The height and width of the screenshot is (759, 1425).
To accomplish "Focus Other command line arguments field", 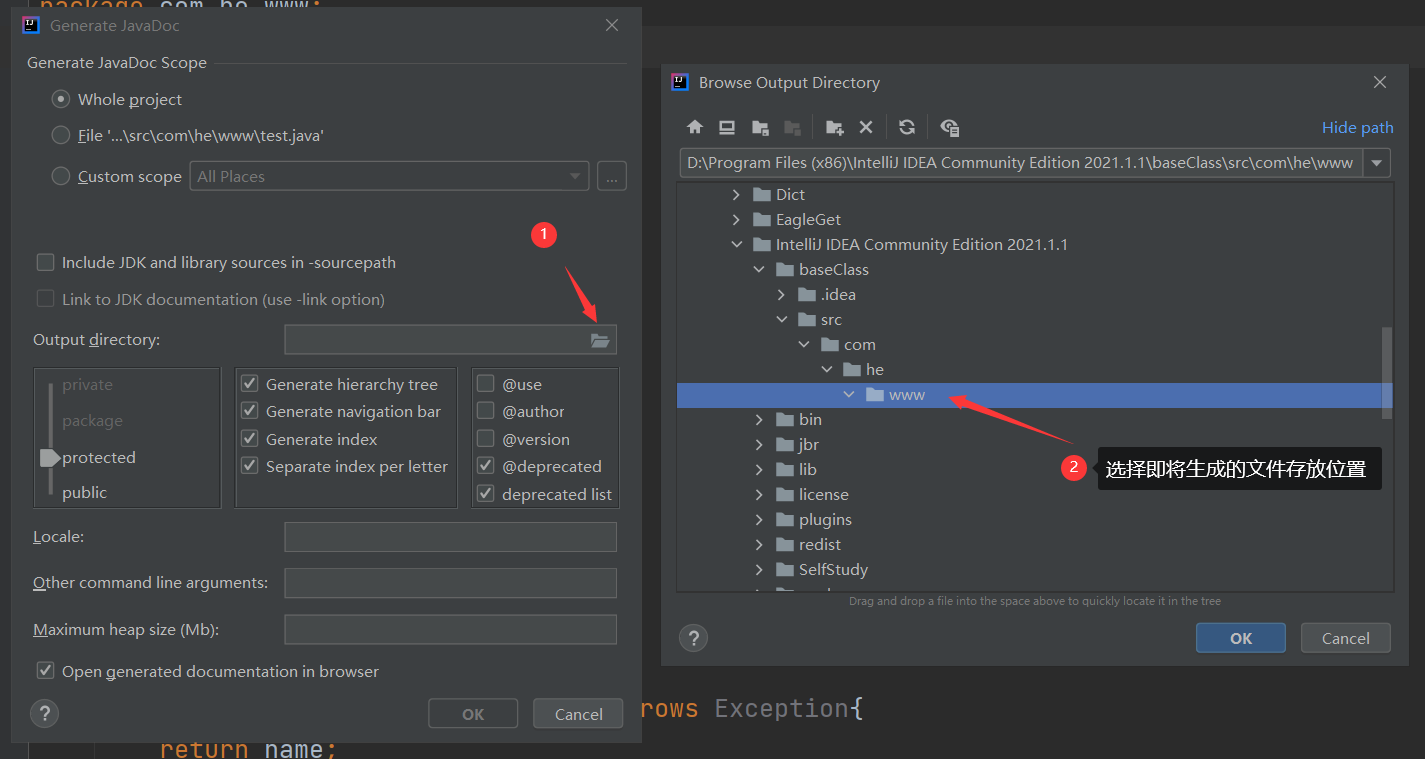I will [450, 583].
